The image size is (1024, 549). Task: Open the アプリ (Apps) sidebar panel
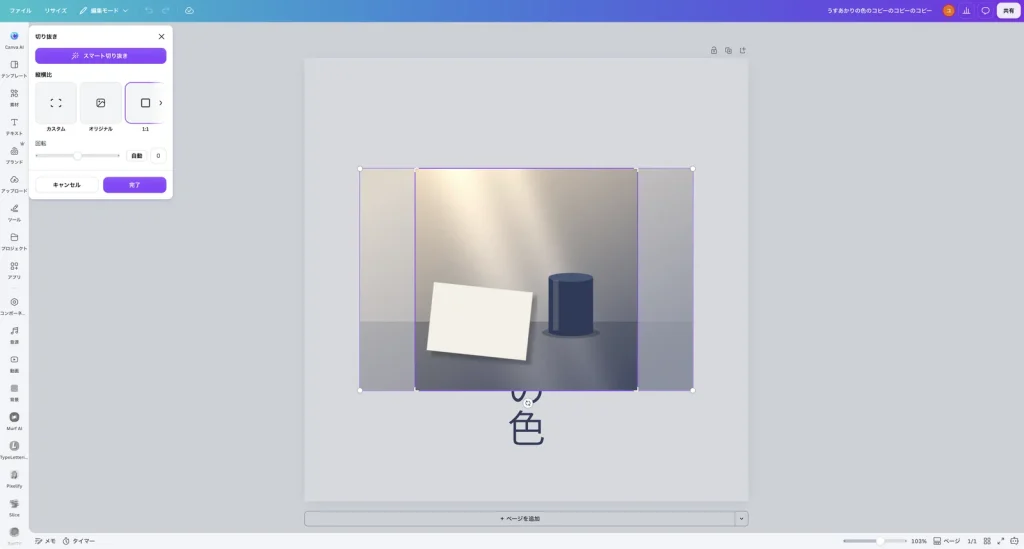[14, 270]
